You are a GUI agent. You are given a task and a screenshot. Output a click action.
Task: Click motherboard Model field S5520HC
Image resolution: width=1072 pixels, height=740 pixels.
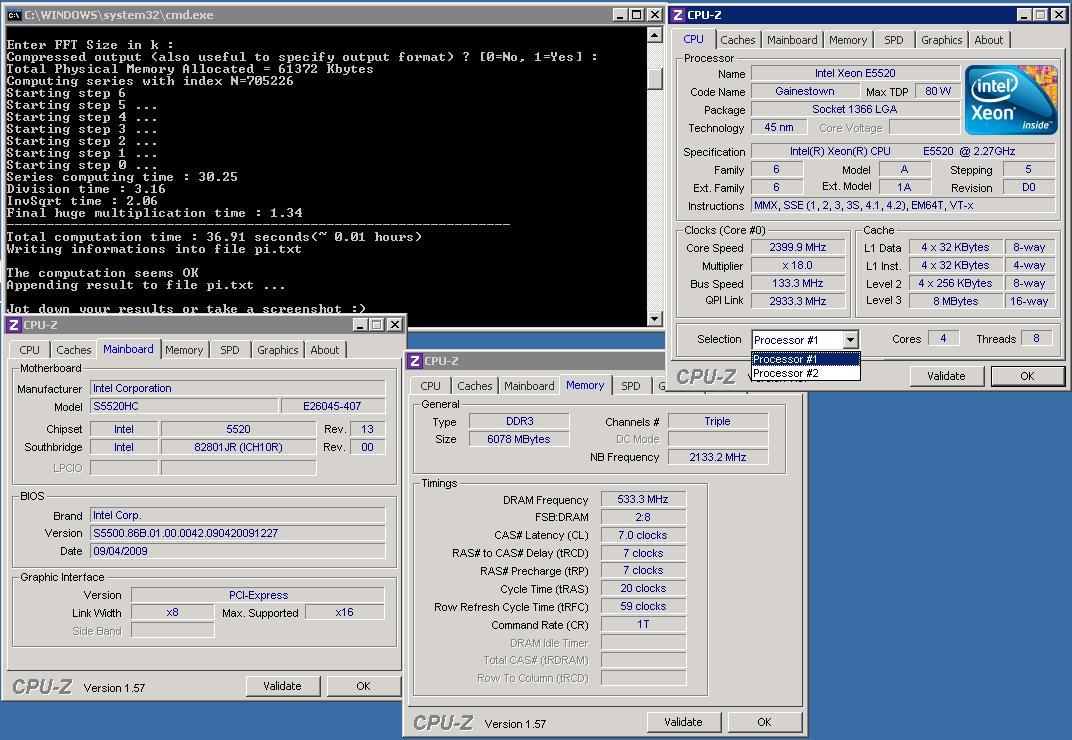point(184,406)
